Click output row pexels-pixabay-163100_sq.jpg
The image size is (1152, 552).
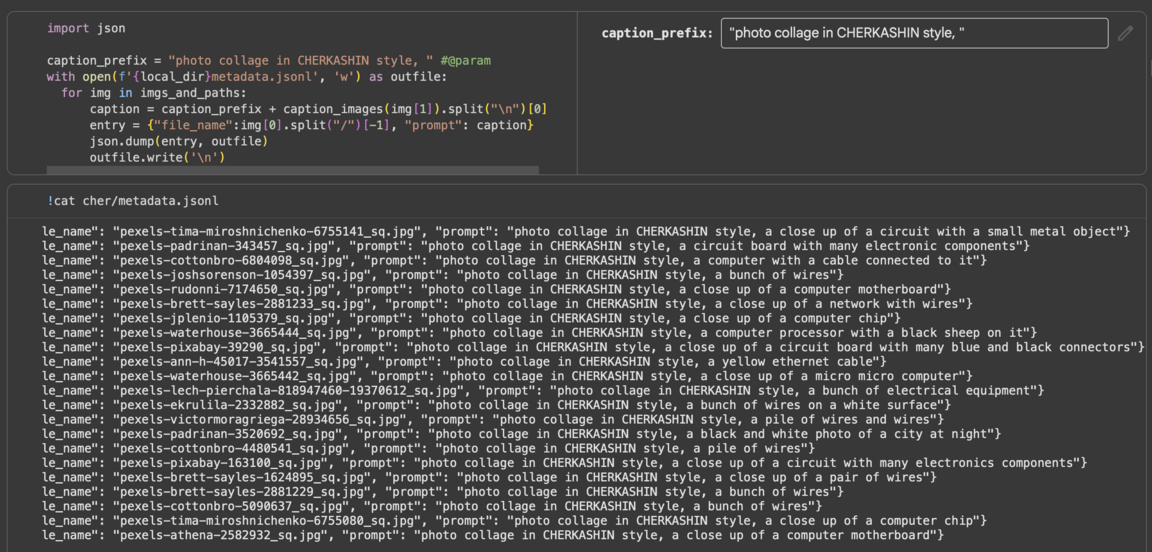tap(564, 463)
